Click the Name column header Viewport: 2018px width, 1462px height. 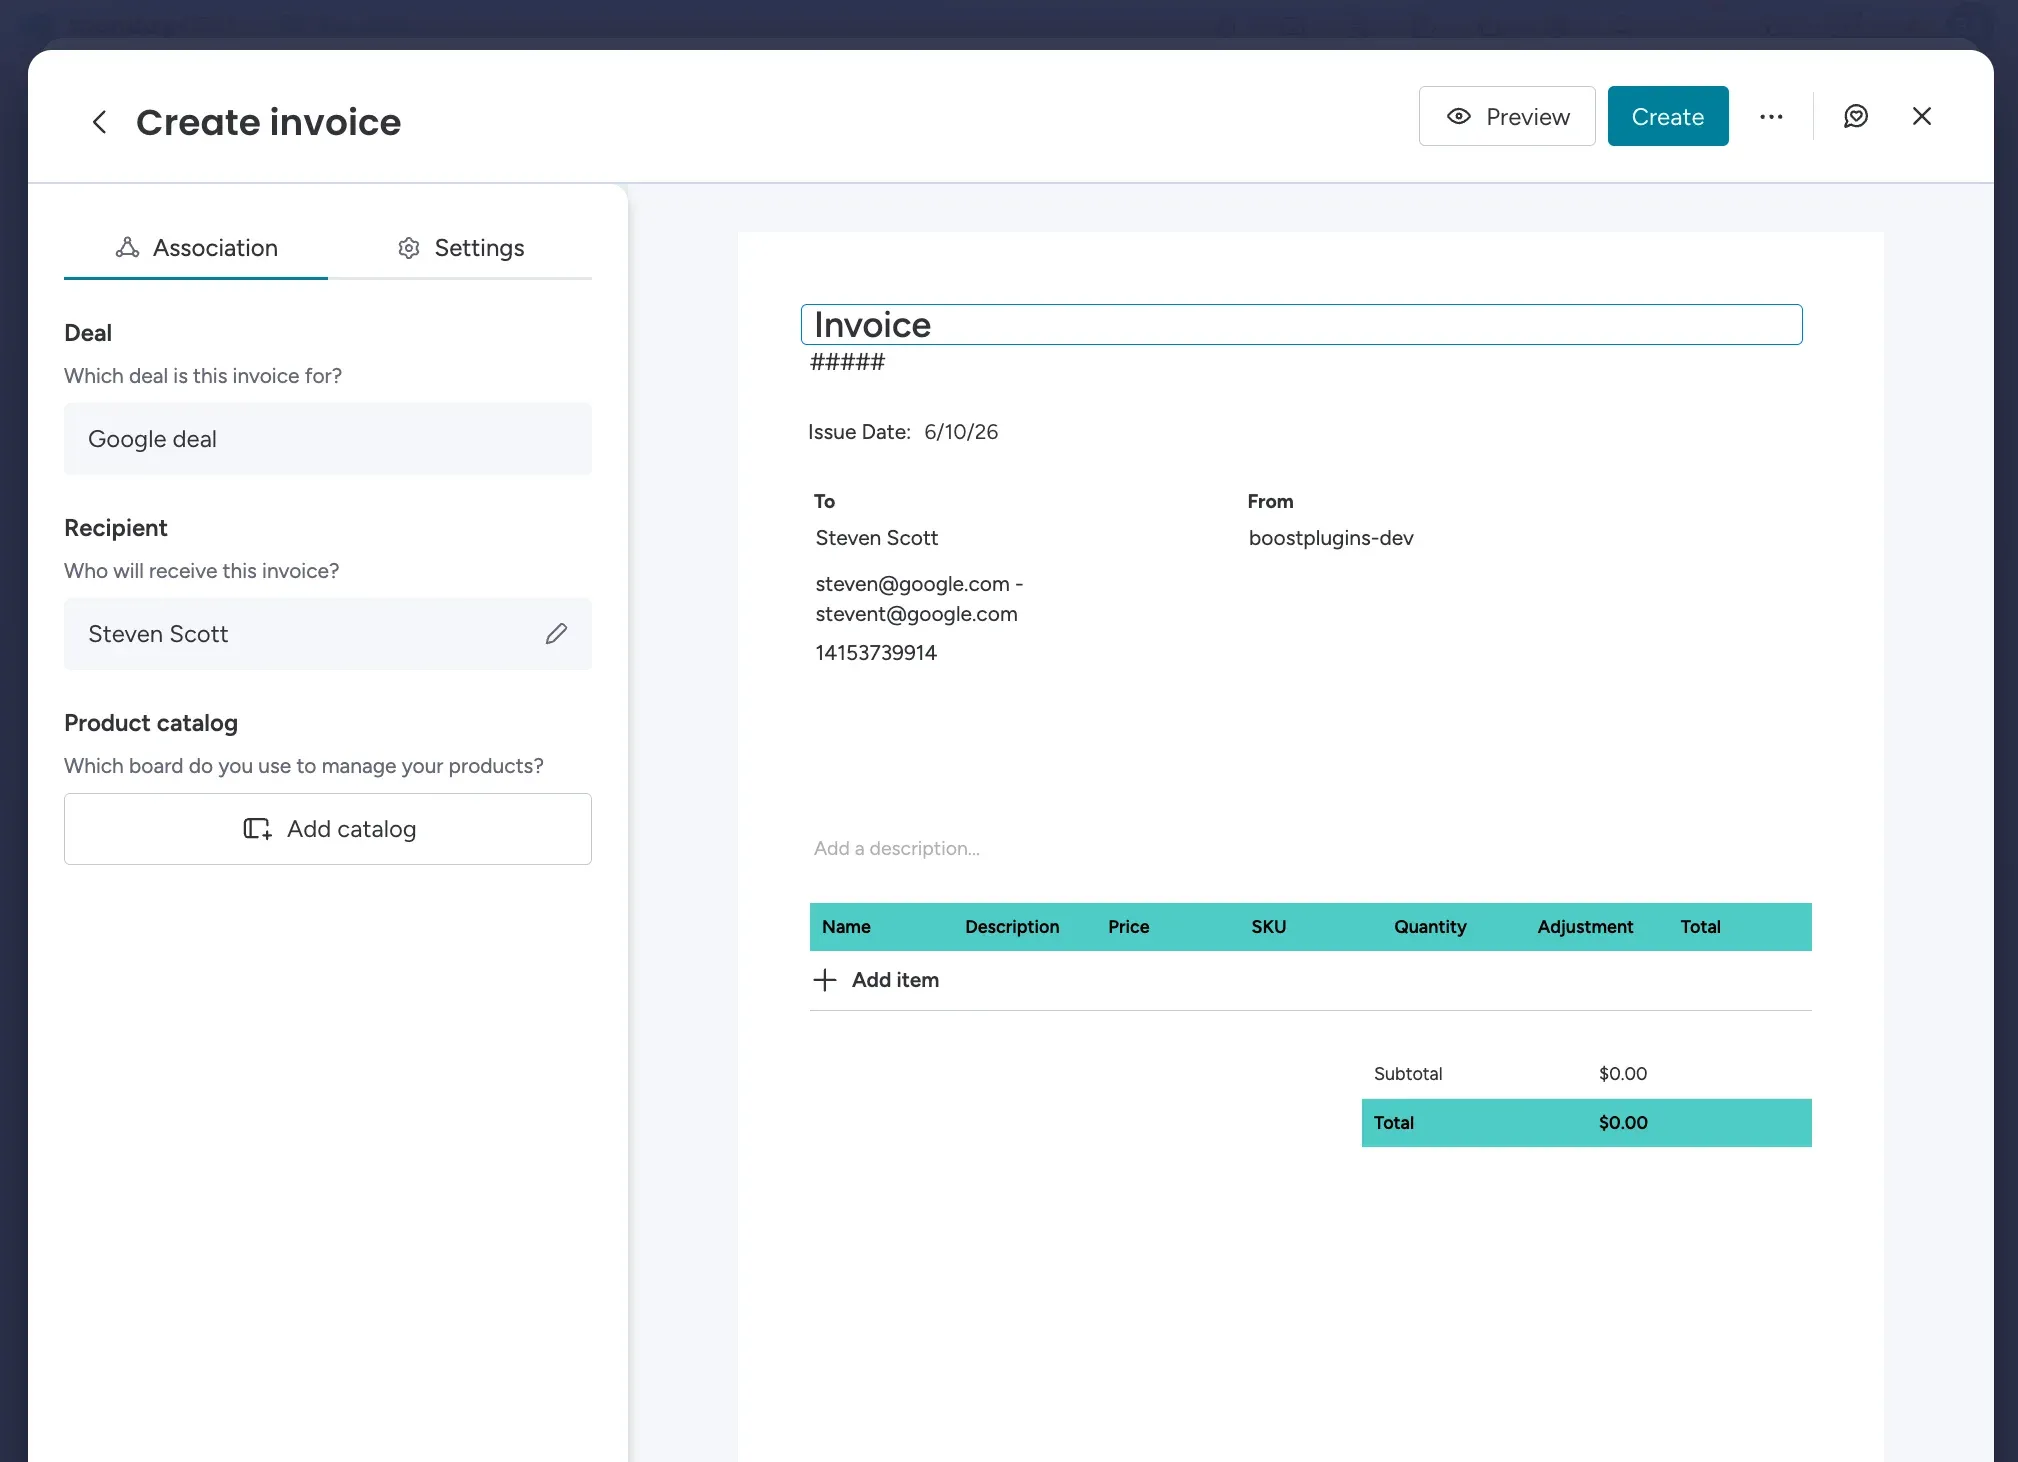pyautogui.click(x=846, y=927)
